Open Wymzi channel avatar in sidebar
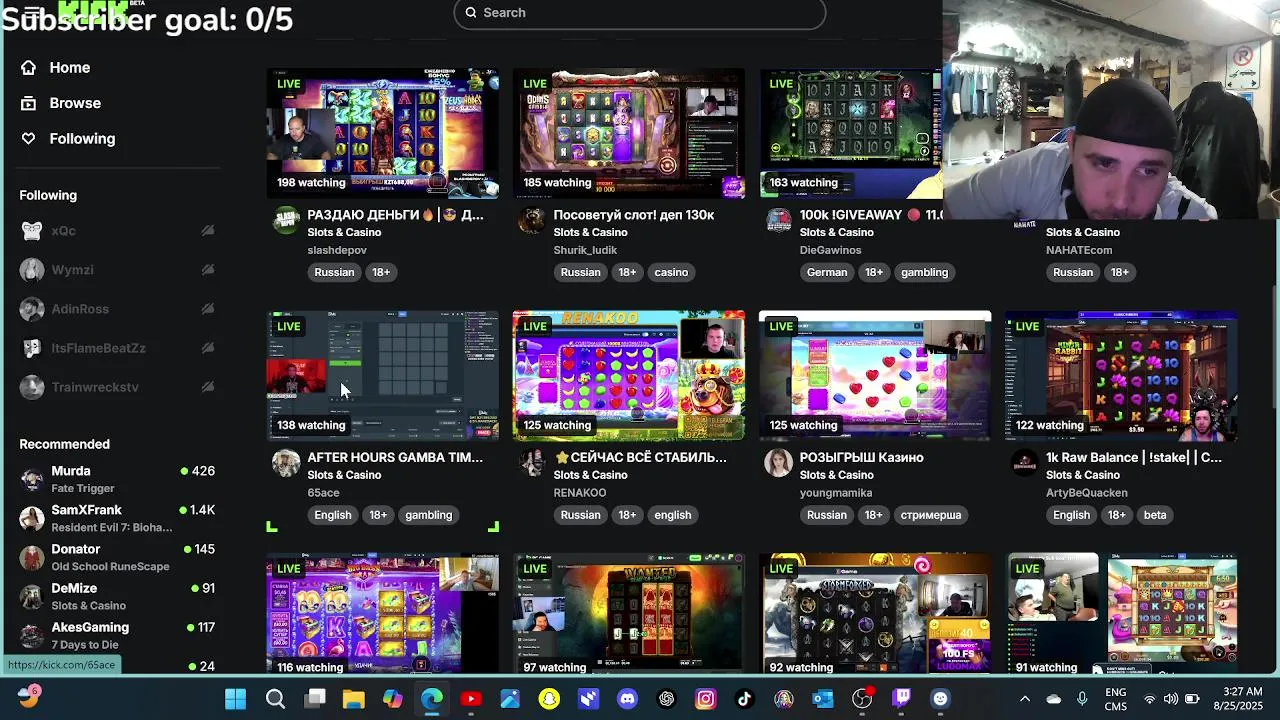The image size is (1280, 720). 32,270
